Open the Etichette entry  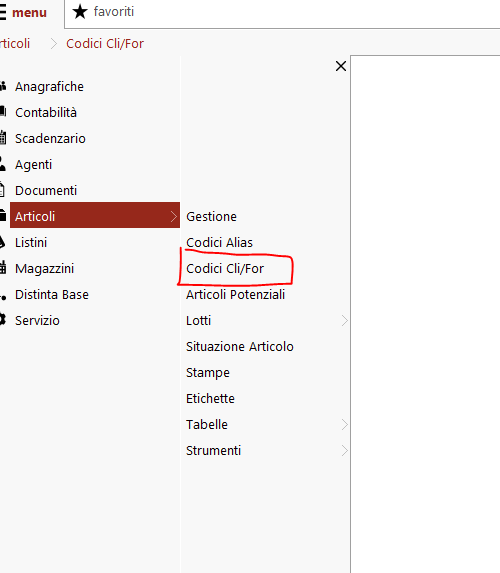click(210, 398)
